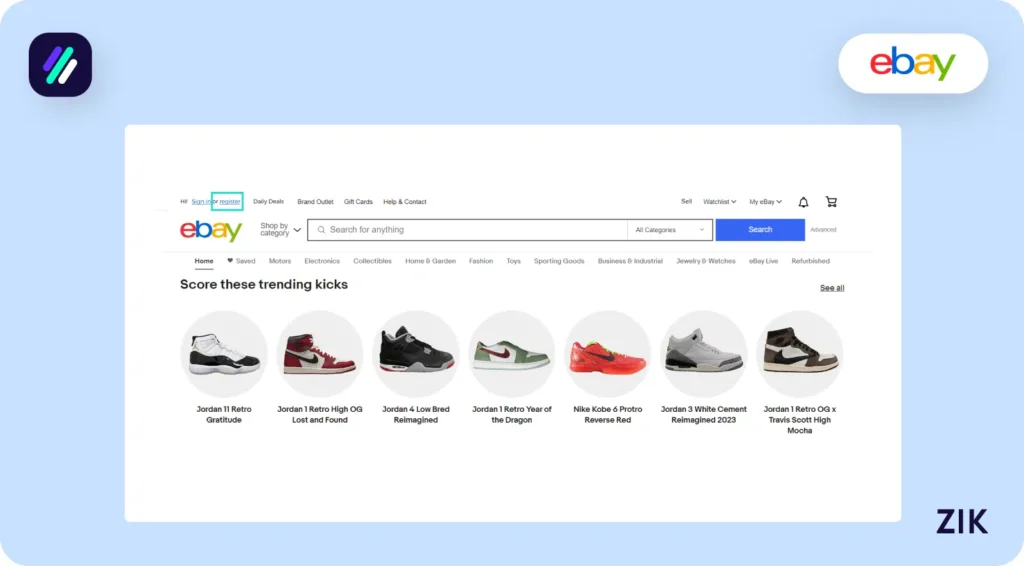Open Nike Kobe 6 Protro image
The height and width of the screenshot is (566, 1024).
click(608, 354)
